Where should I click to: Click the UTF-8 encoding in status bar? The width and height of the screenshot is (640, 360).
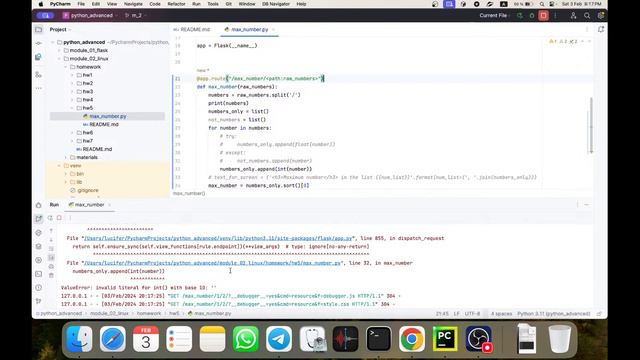[472, 314]
